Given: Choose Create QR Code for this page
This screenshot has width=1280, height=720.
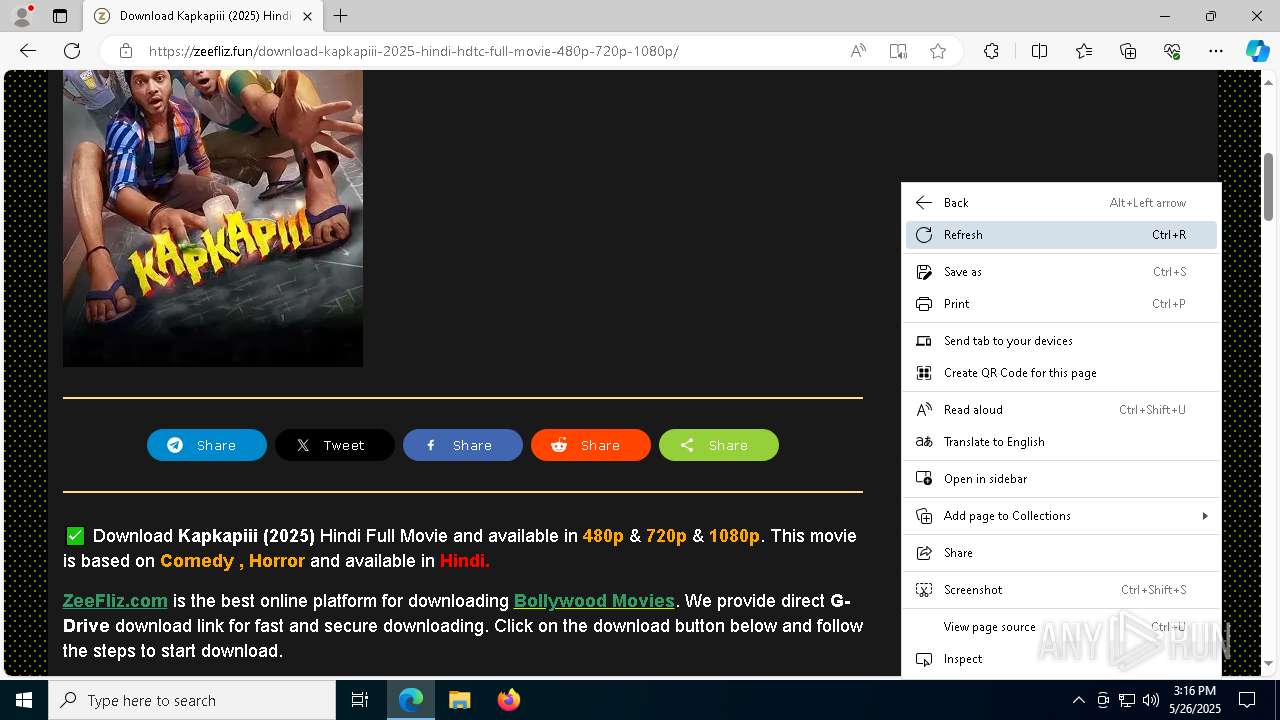Looking at the screenshot, I should coord(1061,373).
